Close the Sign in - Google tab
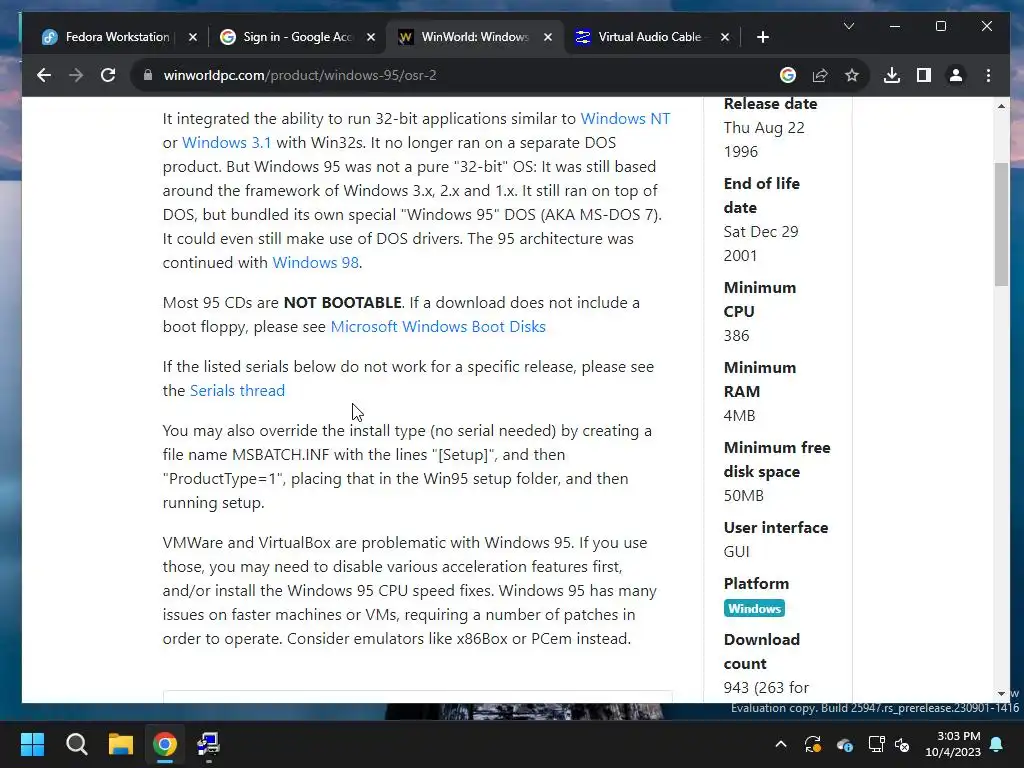The width and height of the screenshot is (1024, 768). (371, 37)
